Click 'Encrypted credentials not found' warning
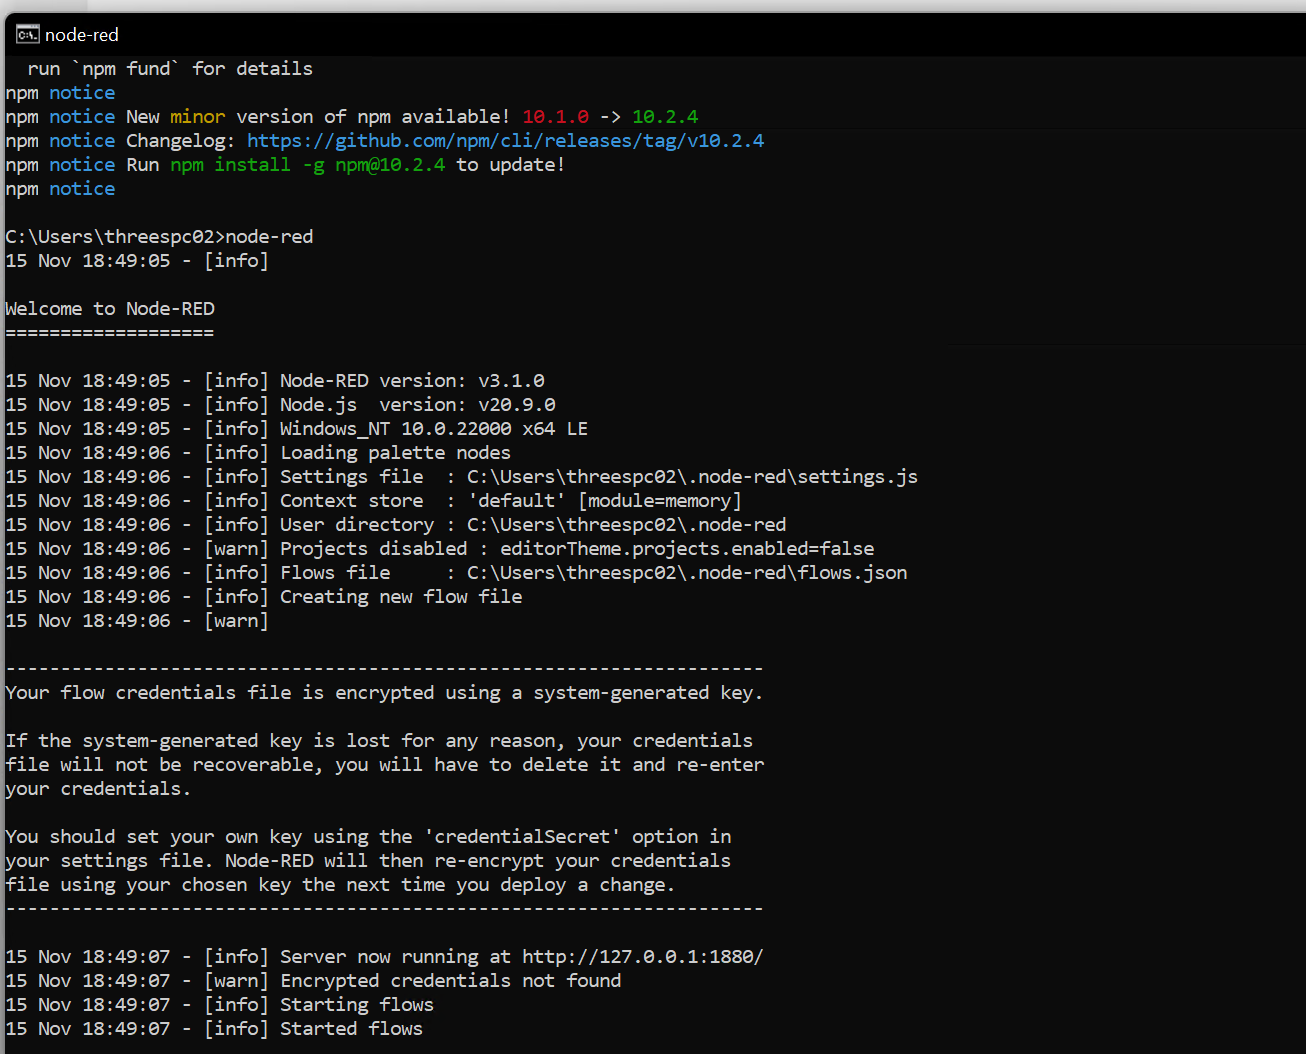Viewport: 1306px width, 1054px height. click(450, 981)
